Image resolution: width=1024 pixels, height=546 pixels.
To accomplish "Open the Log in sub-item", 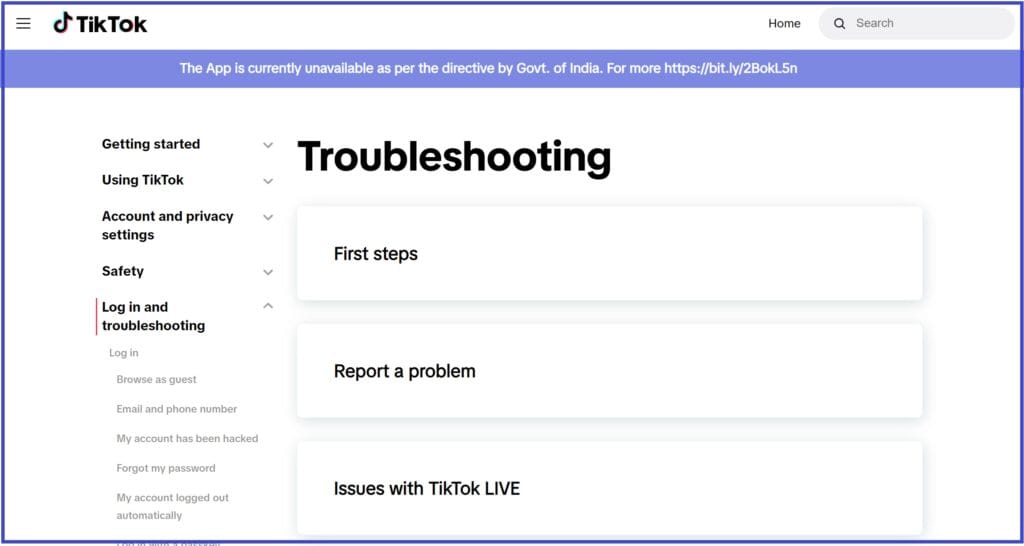I will (x=123, y=353).
